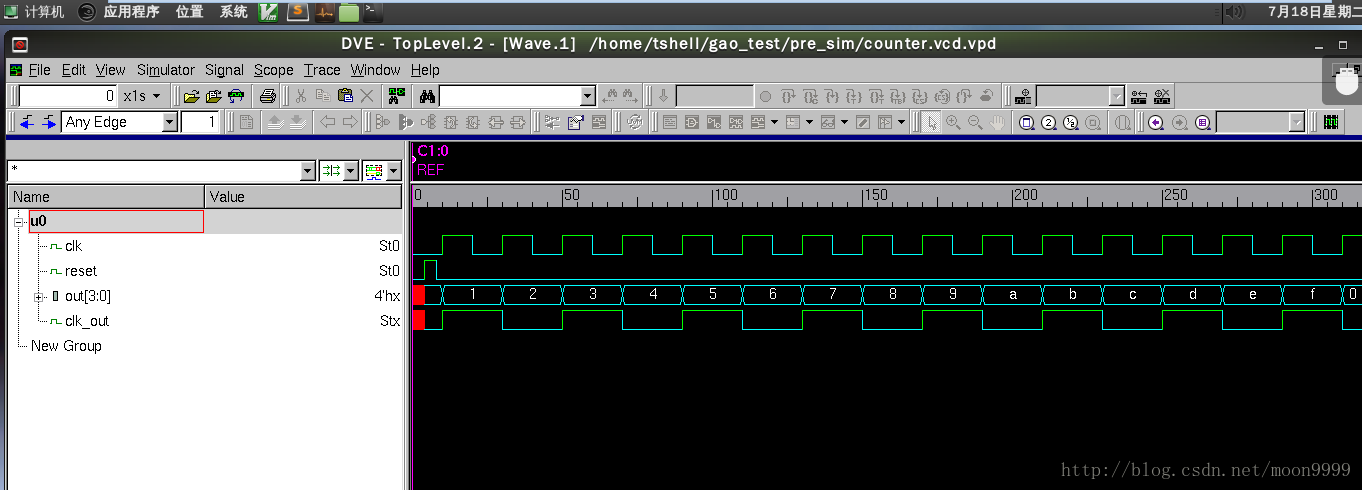Click the printer icon in toolbar

coord(268,96)
